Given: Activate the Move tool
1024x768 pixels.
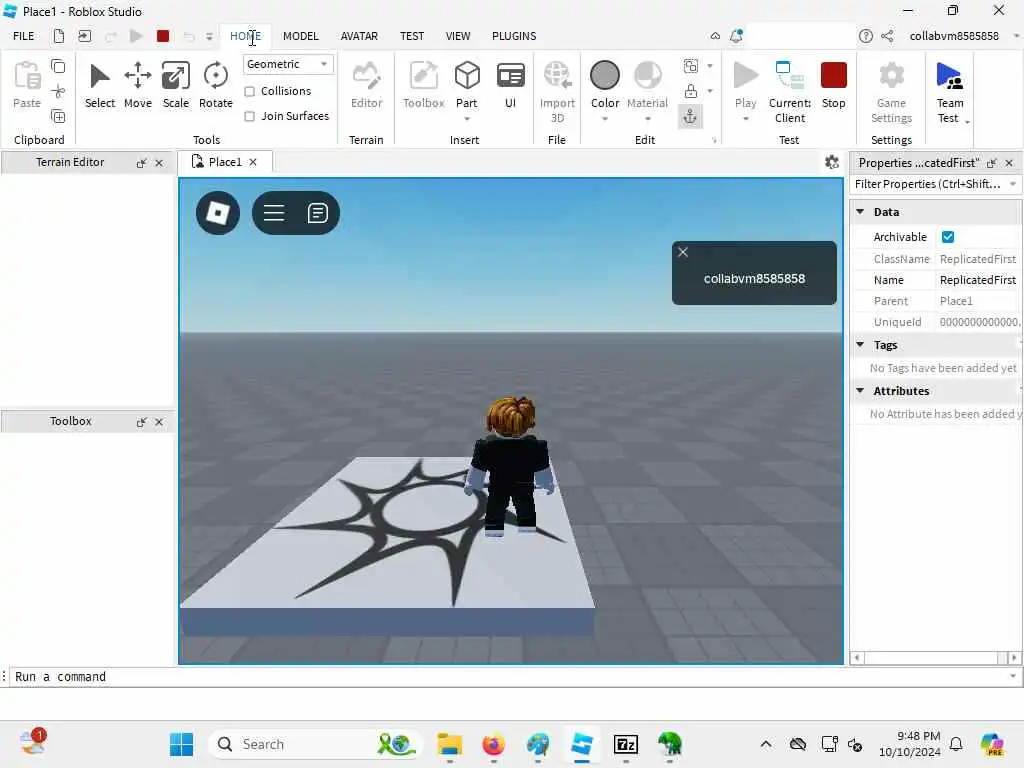Looking at the screenshot, I should 138,85.
